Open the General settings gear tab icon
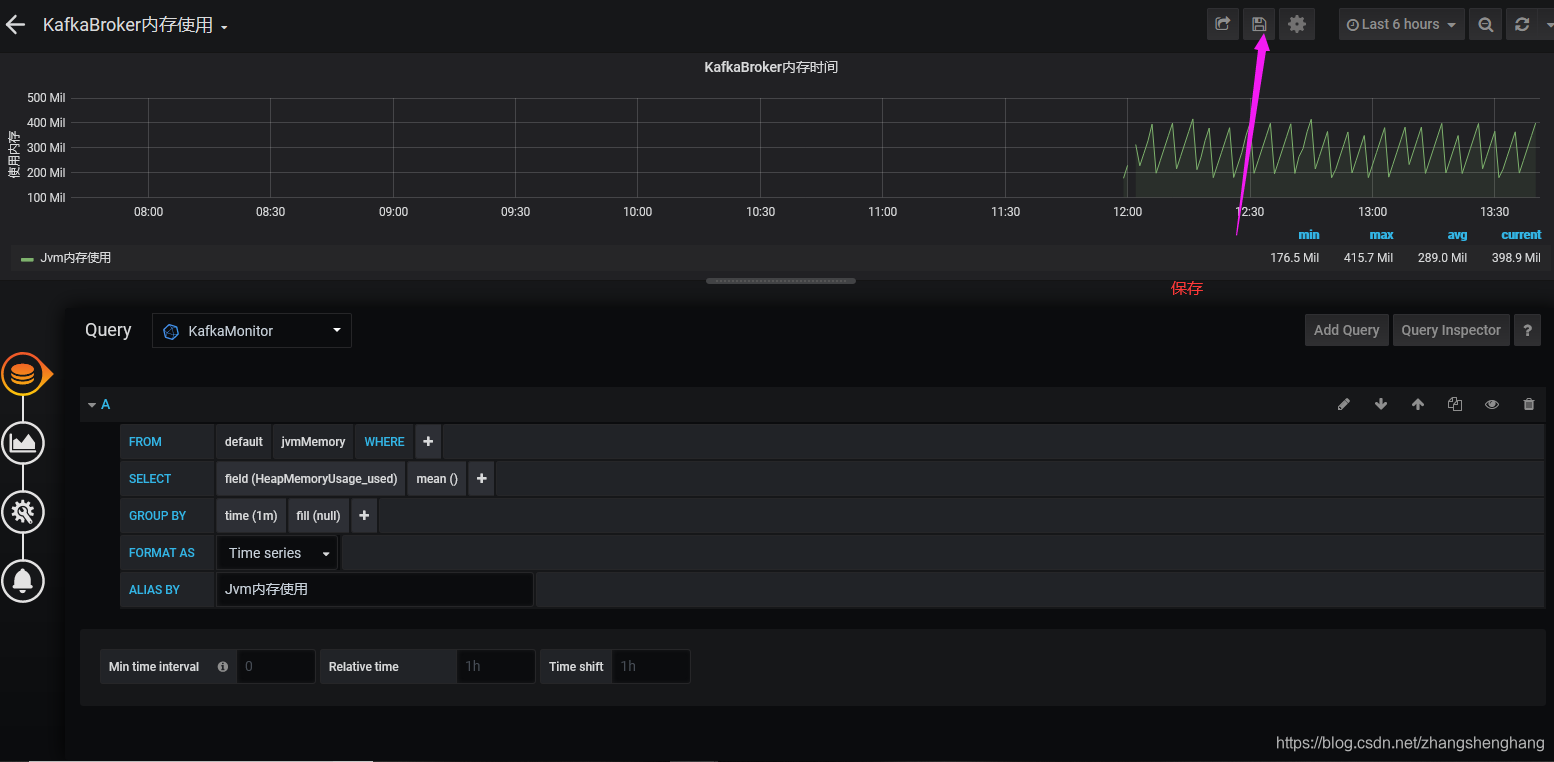This screenshot has height=762, width=1554. (x=23, y=512)
